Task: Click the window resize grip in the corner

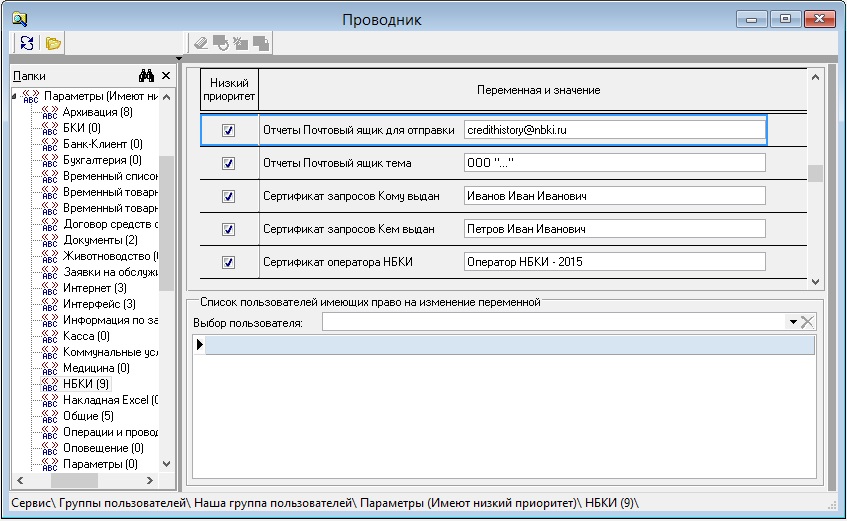Action: [x=832, y=505]
